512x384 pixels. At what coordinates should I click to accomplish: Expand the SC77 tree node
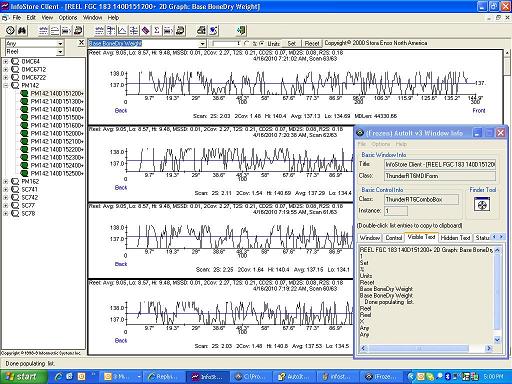point(6,205)
